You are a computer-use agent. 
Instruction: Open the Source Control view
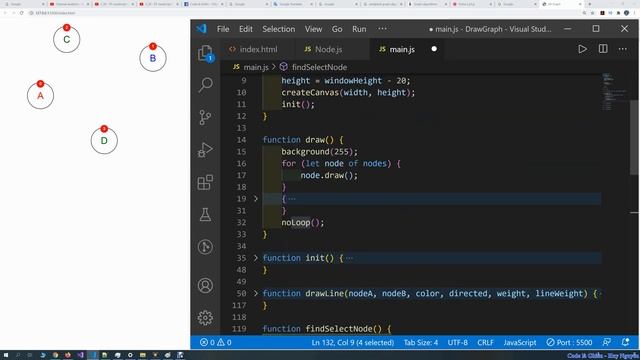click(205, 117)
